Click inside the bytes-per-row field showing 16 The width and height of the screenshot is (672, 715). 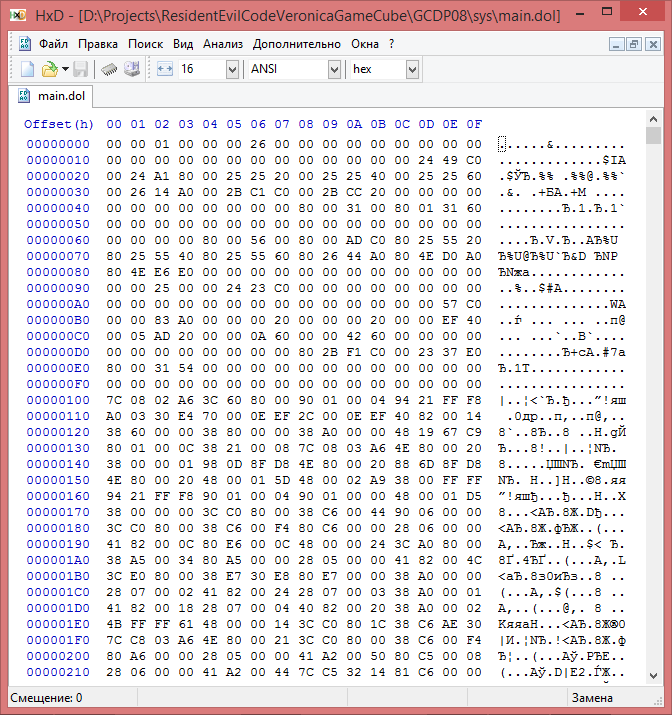(201, 69)
